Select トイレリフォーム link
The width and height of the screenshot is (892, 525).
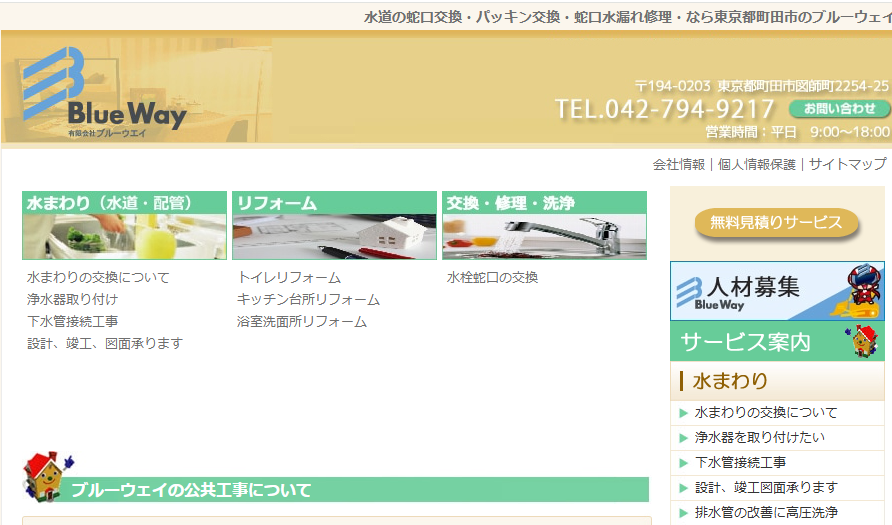tap(289, 277)
